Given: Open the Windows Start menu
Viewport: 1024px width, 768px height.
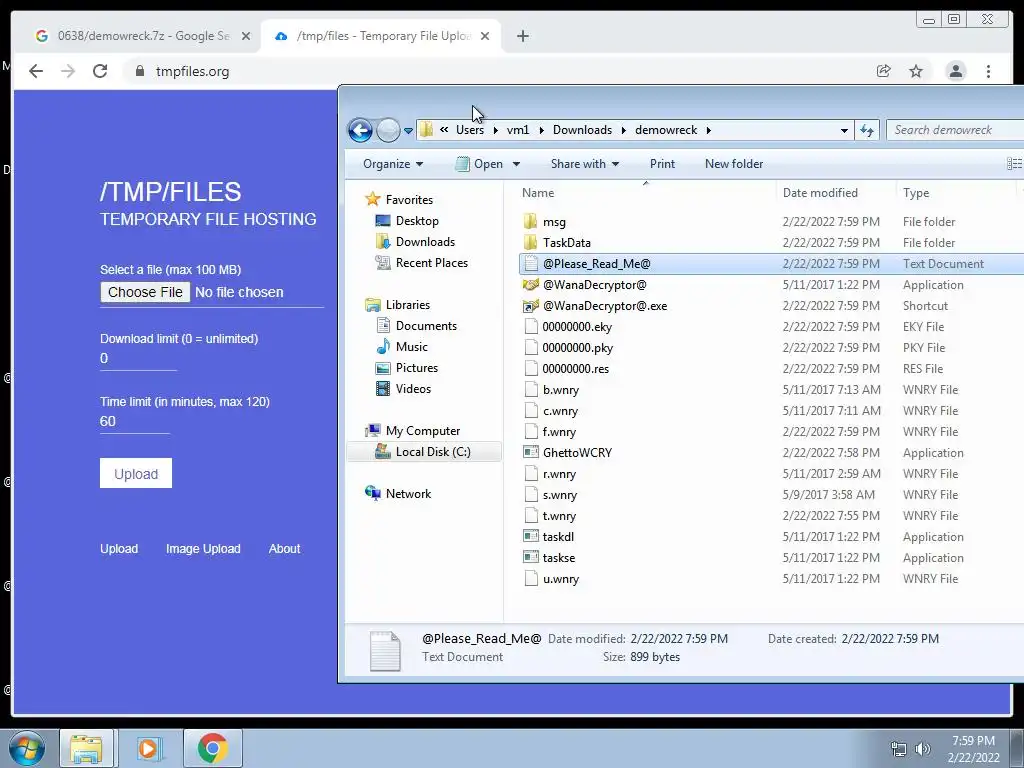Looking at the screenshot, I should 27,748.
